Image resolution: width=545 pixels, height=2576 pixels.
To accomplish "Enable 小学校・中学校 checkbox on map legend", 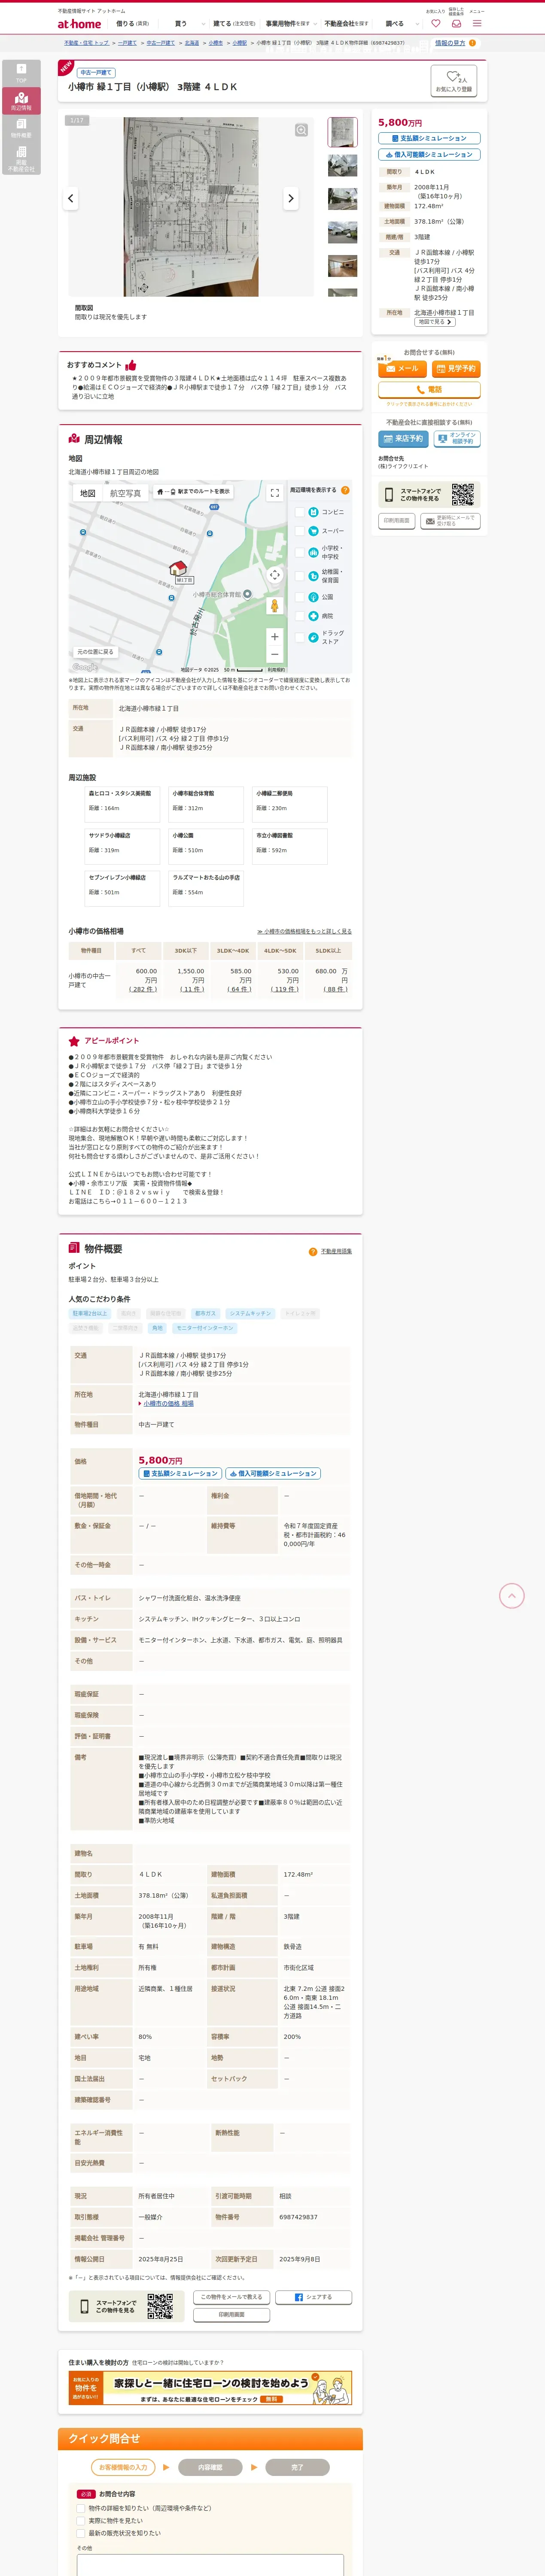I will coord(300,552).
